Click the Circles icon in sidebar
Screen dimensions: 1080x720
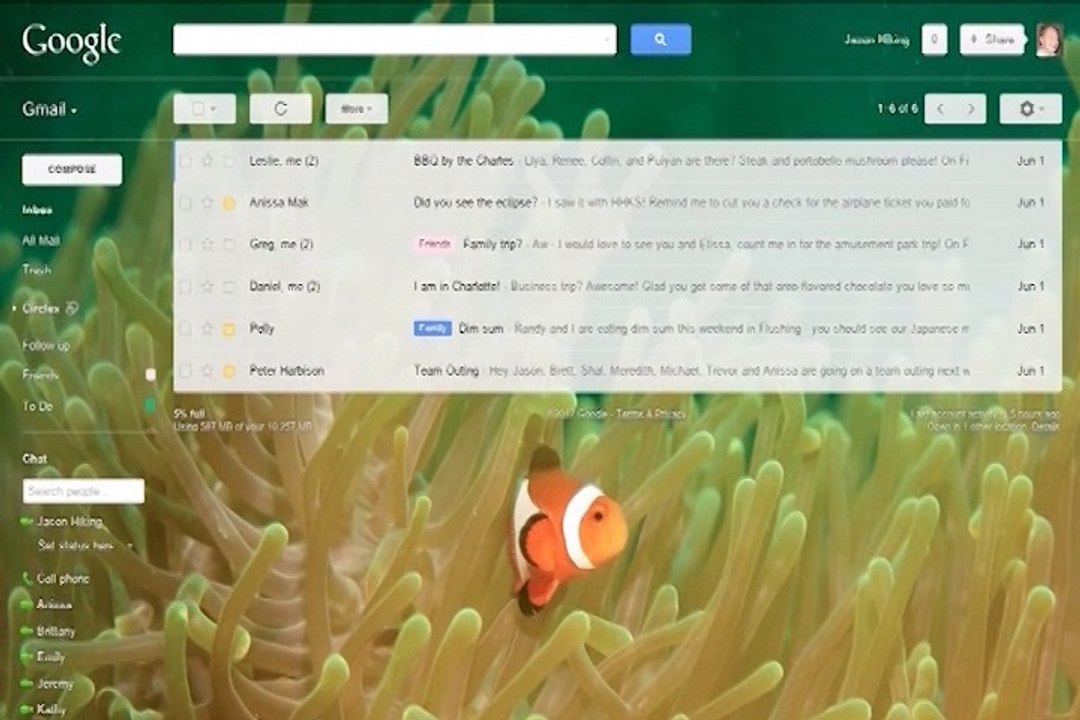tap(72, 309)
